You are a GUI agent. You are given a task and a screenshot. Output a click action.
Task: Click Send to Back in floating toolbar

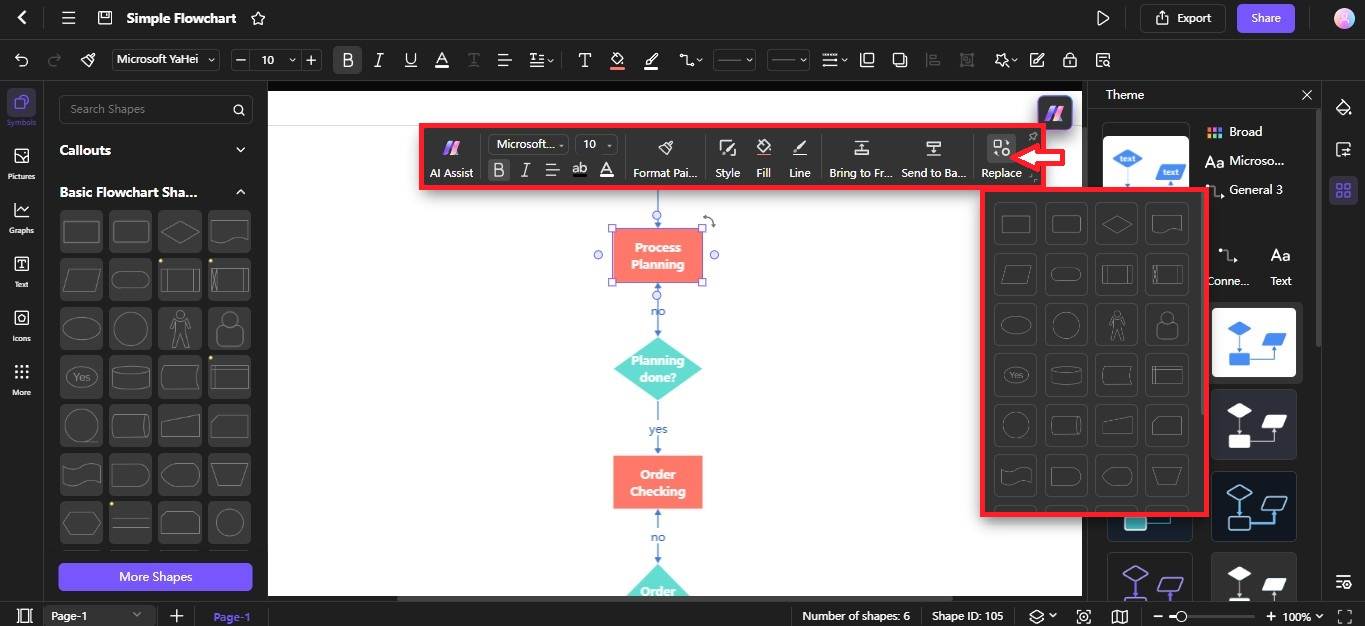click(933, 158)
